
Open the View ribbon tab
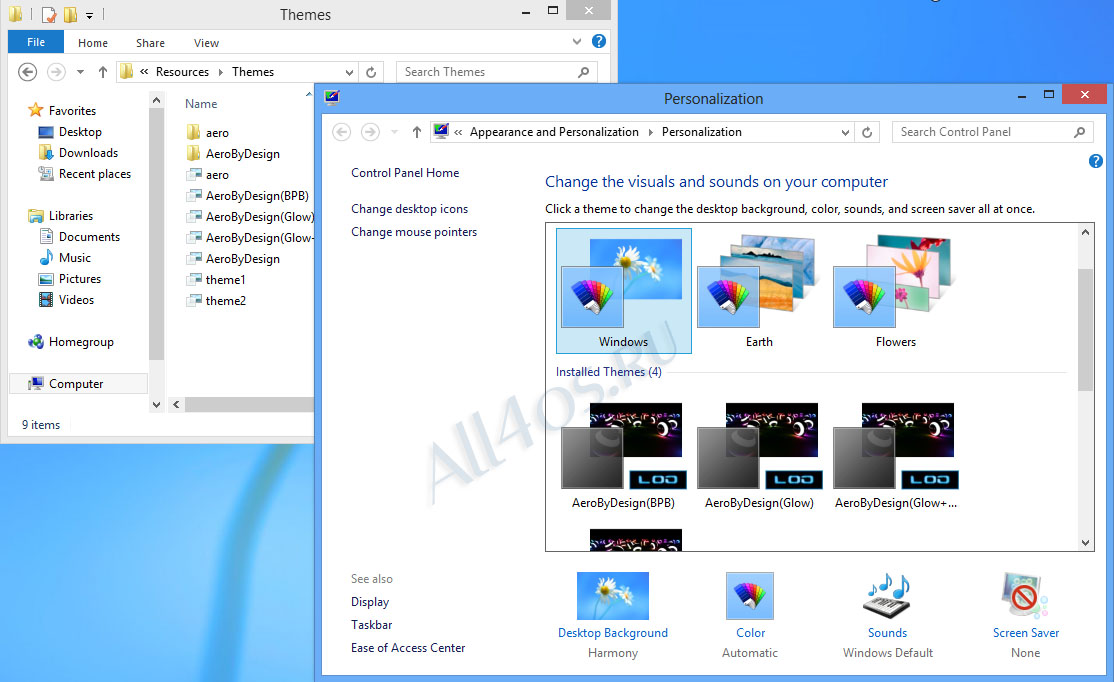coord(206,43)
